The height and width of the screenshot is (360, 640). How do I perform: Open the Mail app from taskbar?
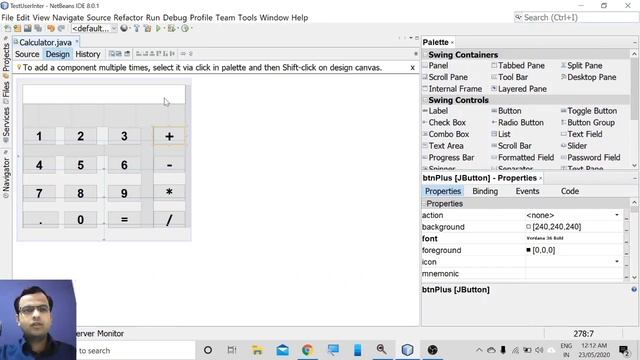[x=282, y=350]
